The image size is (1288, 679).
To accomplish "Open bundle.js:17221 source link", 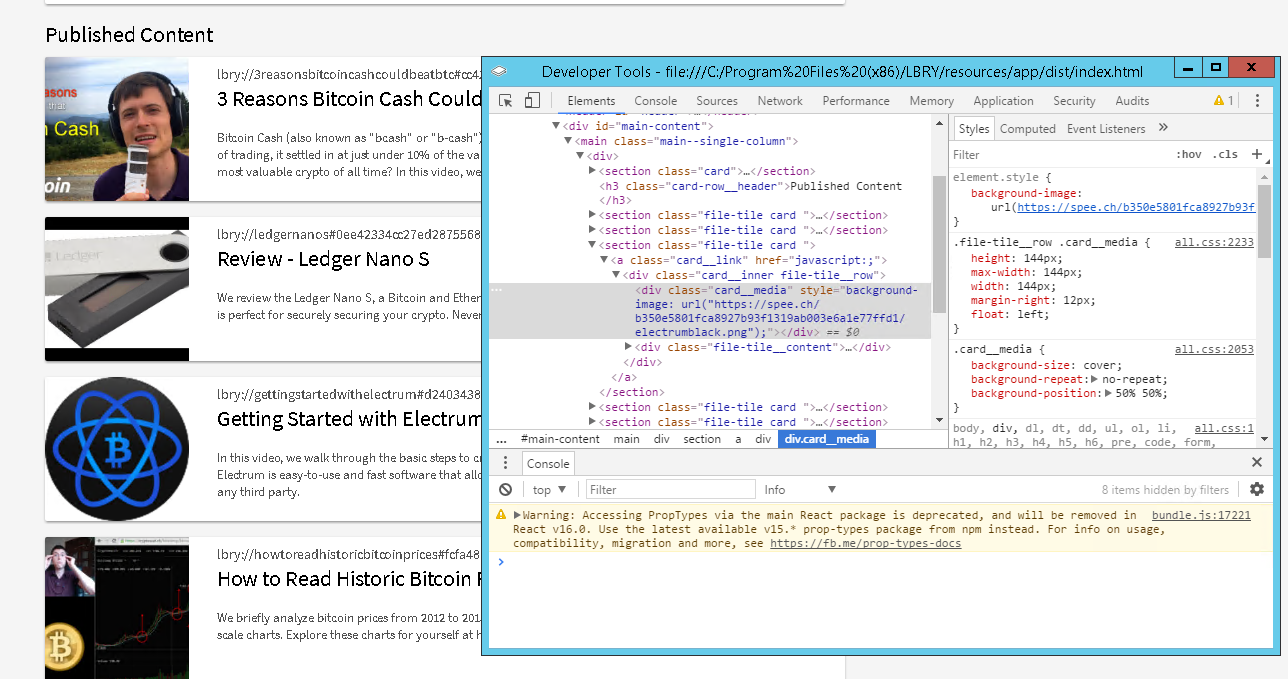I will [1201, 516].
